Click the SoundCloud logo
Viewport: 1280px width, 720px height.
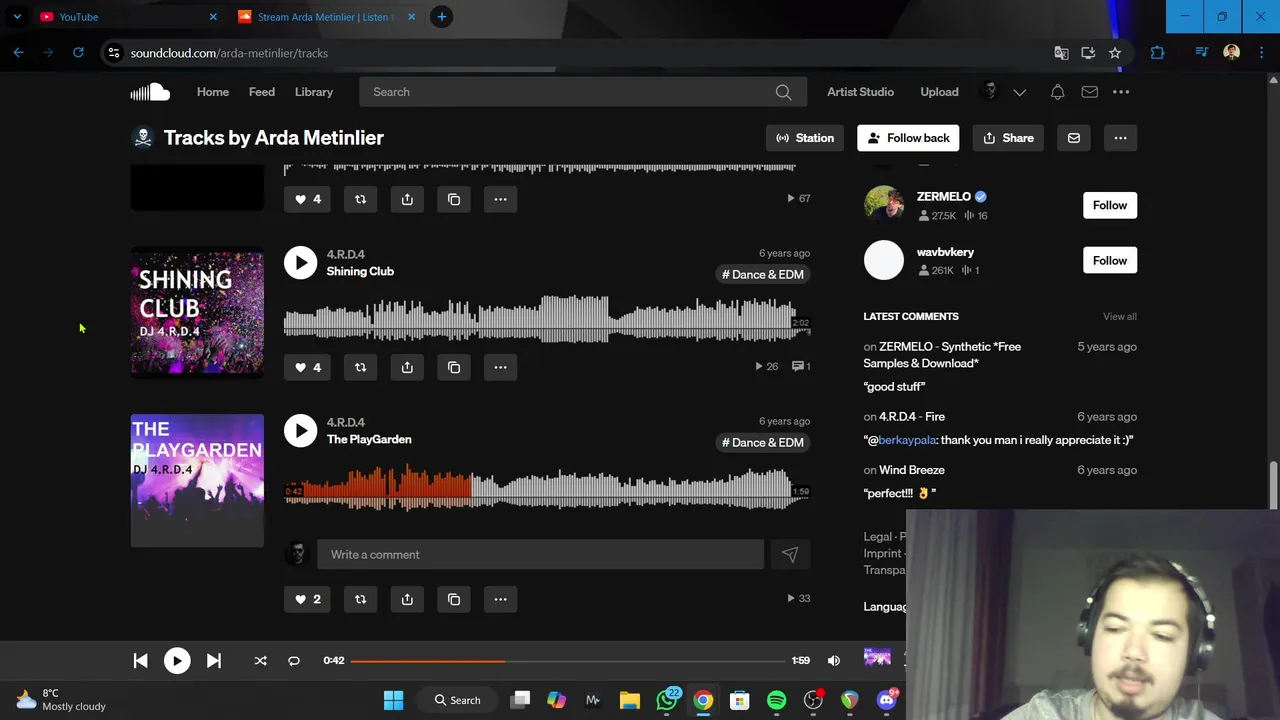point(150,92)
